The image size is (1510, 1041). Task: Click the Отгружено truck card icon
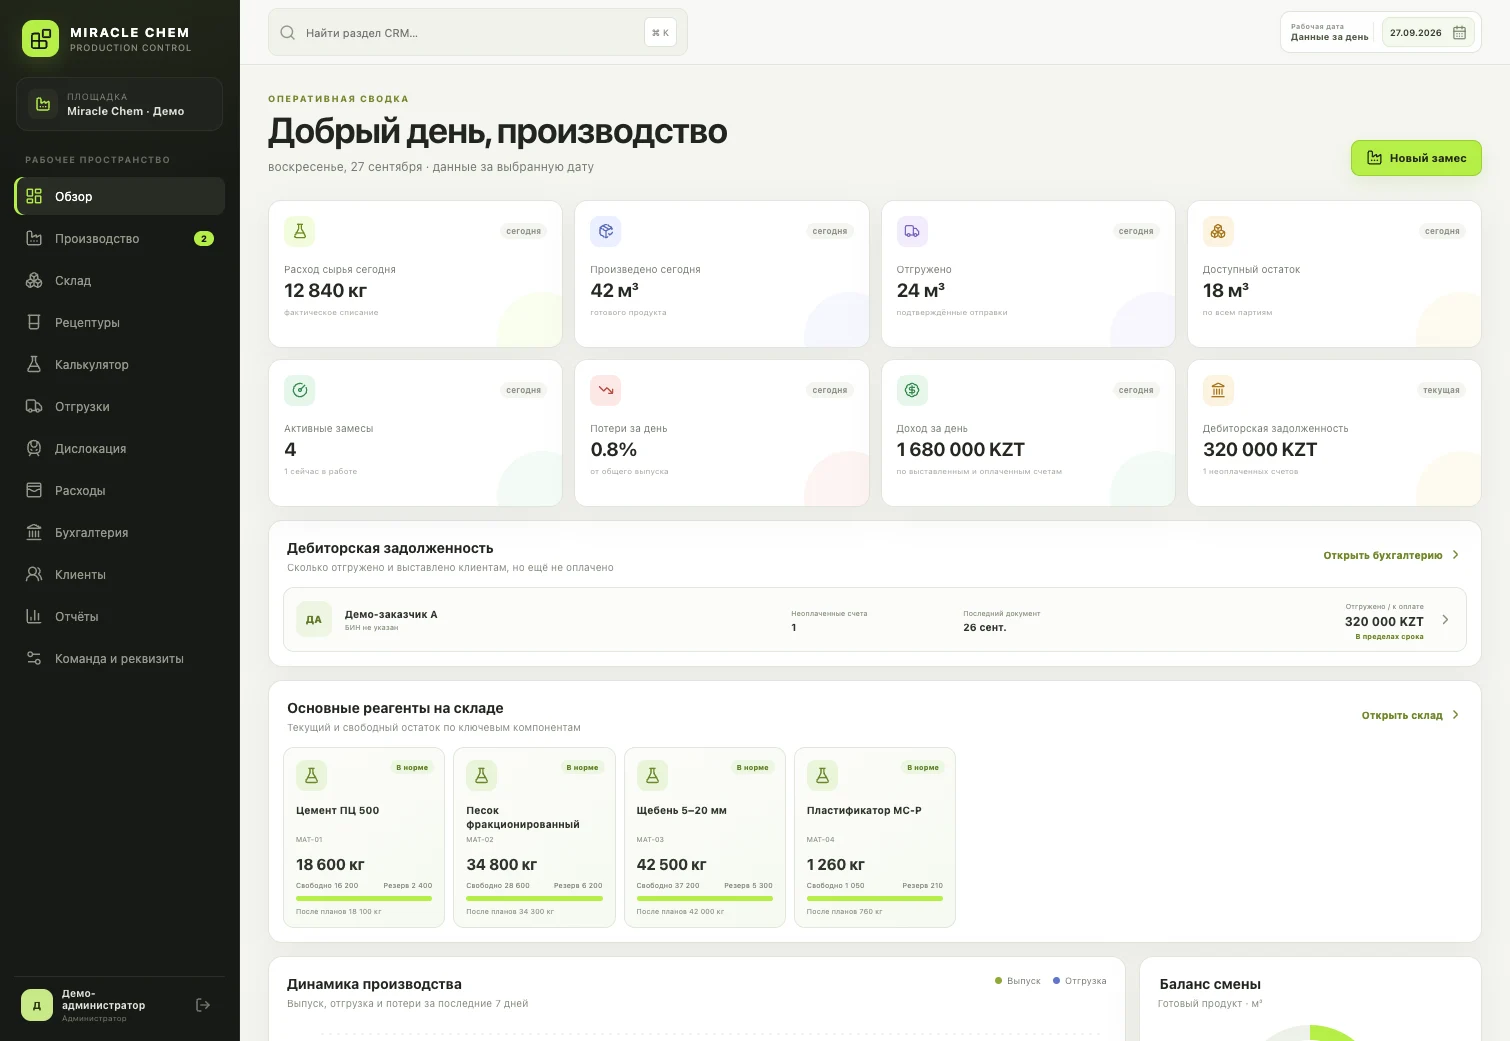912,231
